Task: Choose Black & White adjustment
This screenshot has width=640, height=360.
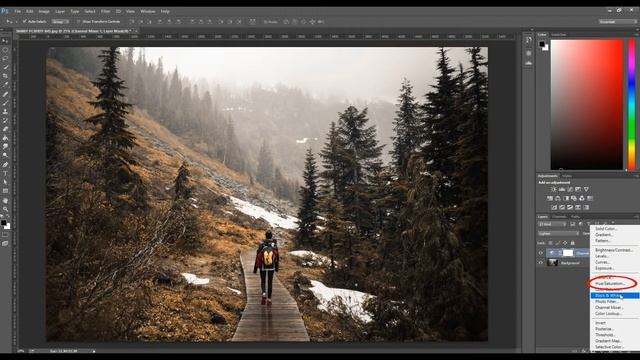Action: 615,296
